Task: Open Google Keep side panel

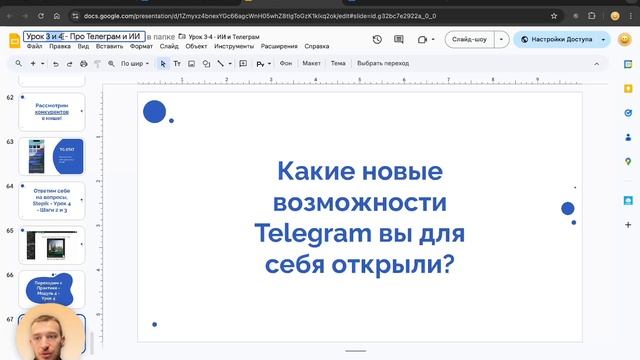Action: pyautogui.click(x=628, y=89)
